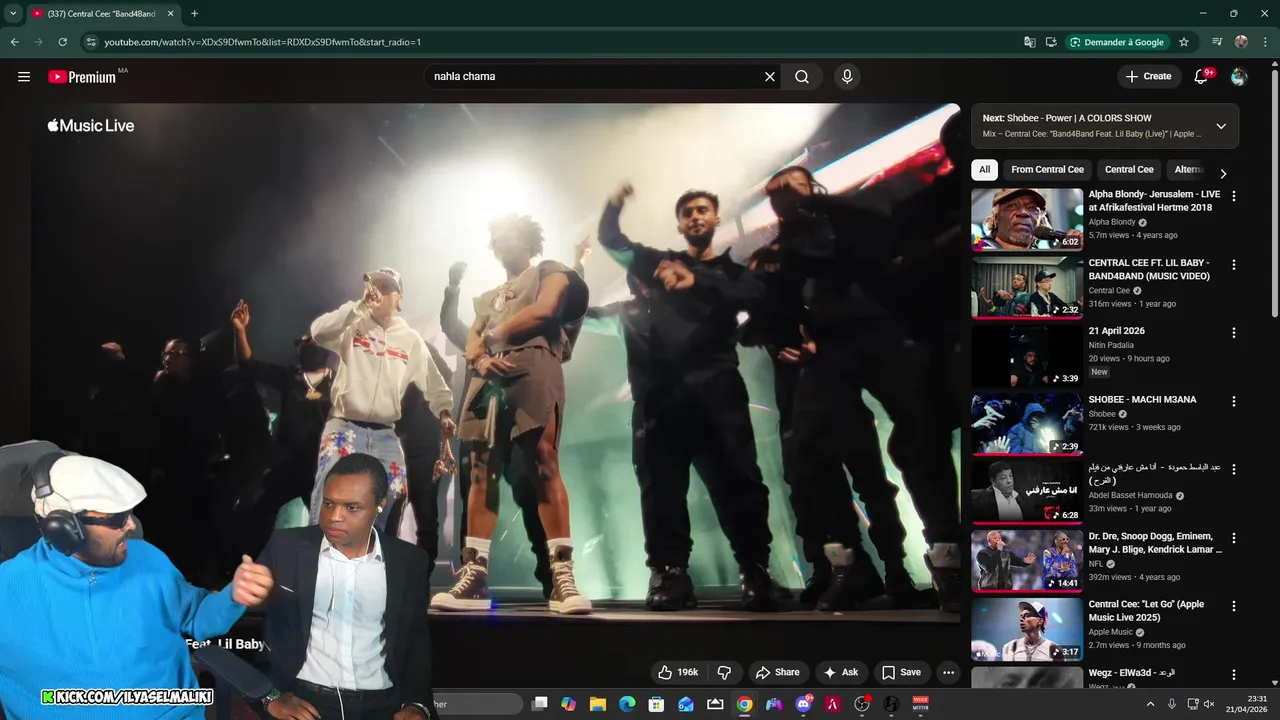Play SHOBEE MACHI M3ANA thumbnail
Screen dimensions: 1280x720
pyautogui.click(x=1027, y=423)
